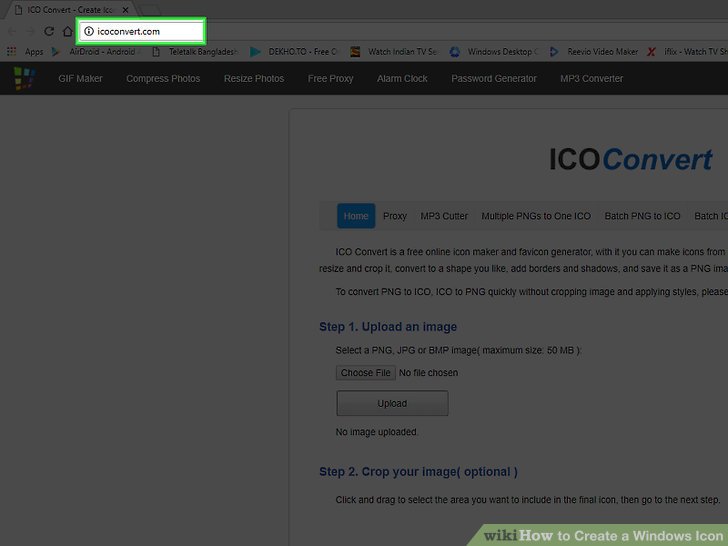Click the browser reload icon

pyautogui.click(x=49, y=31)
